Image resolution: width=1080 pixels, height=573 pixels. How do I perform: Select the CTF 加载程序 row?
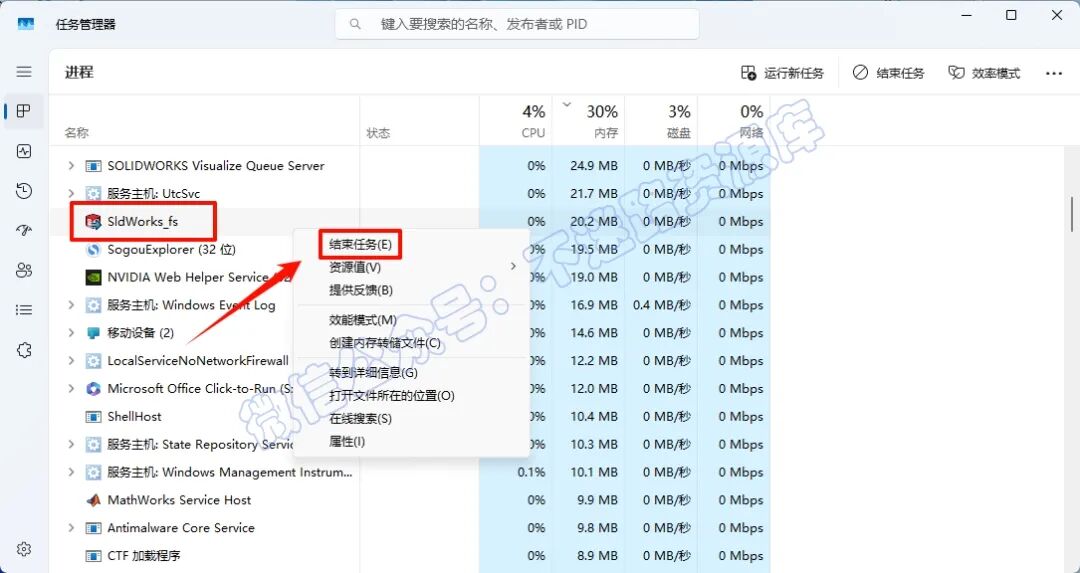point(410,556)
